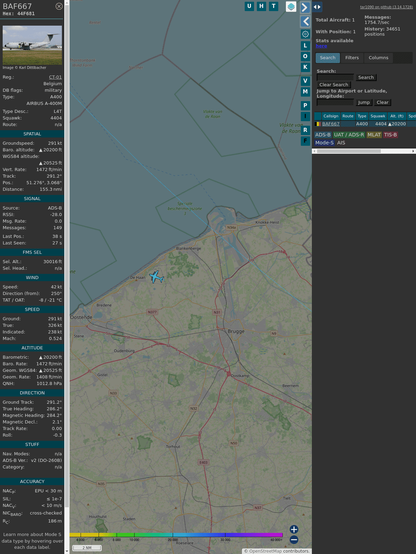Collapse sidebar using left chevron button
Viewport: 416px width, 554px height.
[x=305, y=22]
